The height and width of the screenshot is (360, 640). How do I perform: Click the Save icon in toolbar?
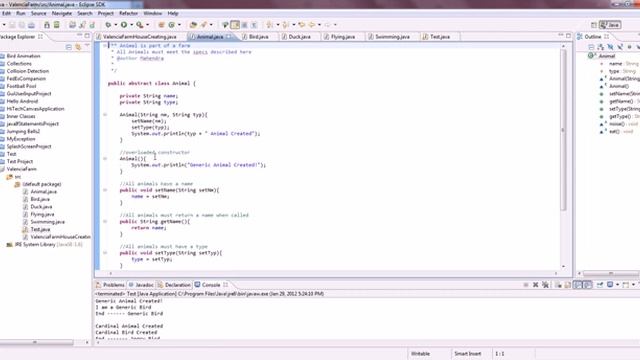coord(12,25)
